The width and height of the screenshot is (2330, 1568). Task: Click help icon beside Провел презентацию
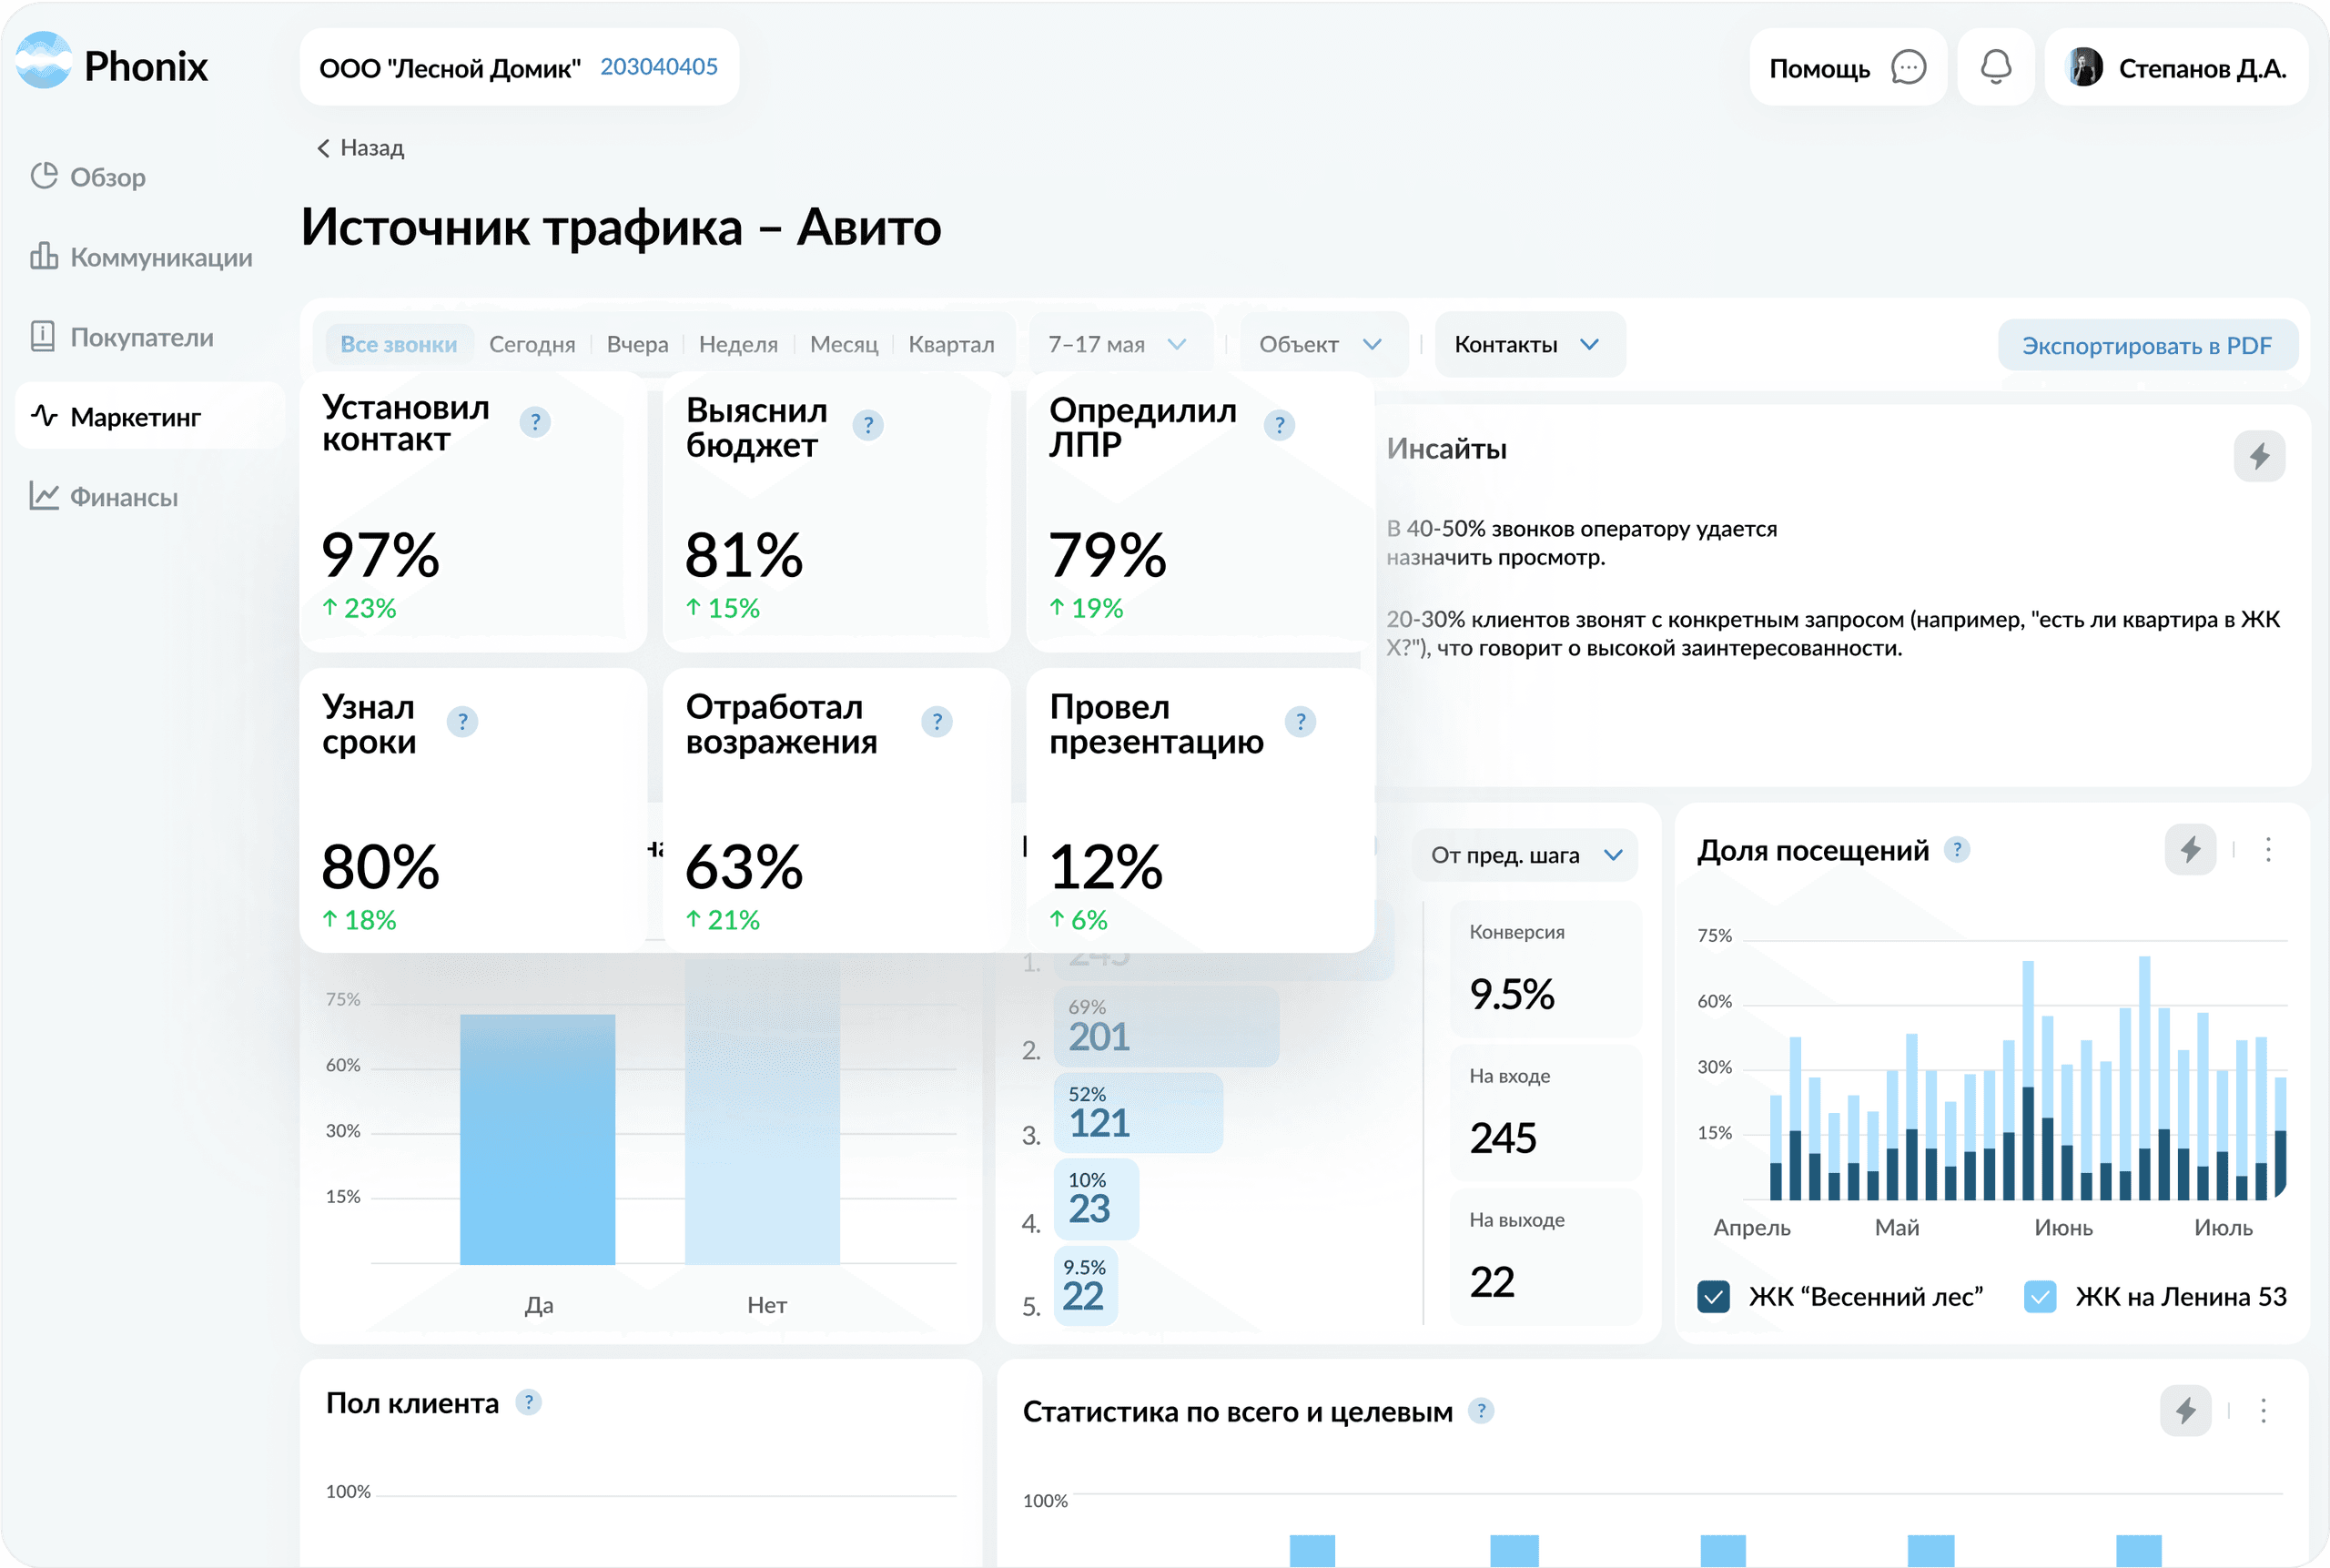click(x=1300, y=721)
